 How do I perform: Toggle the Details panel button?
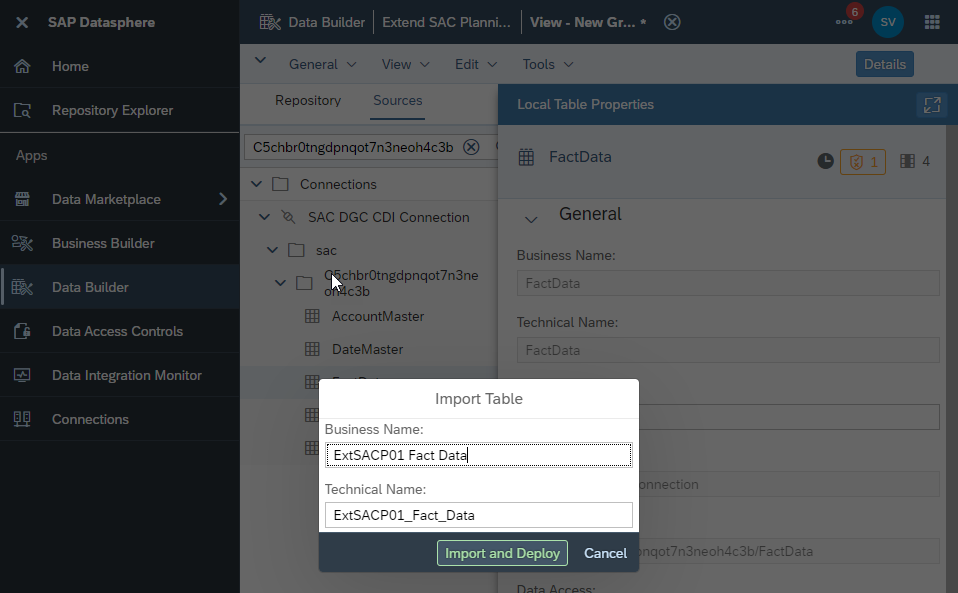884,64
